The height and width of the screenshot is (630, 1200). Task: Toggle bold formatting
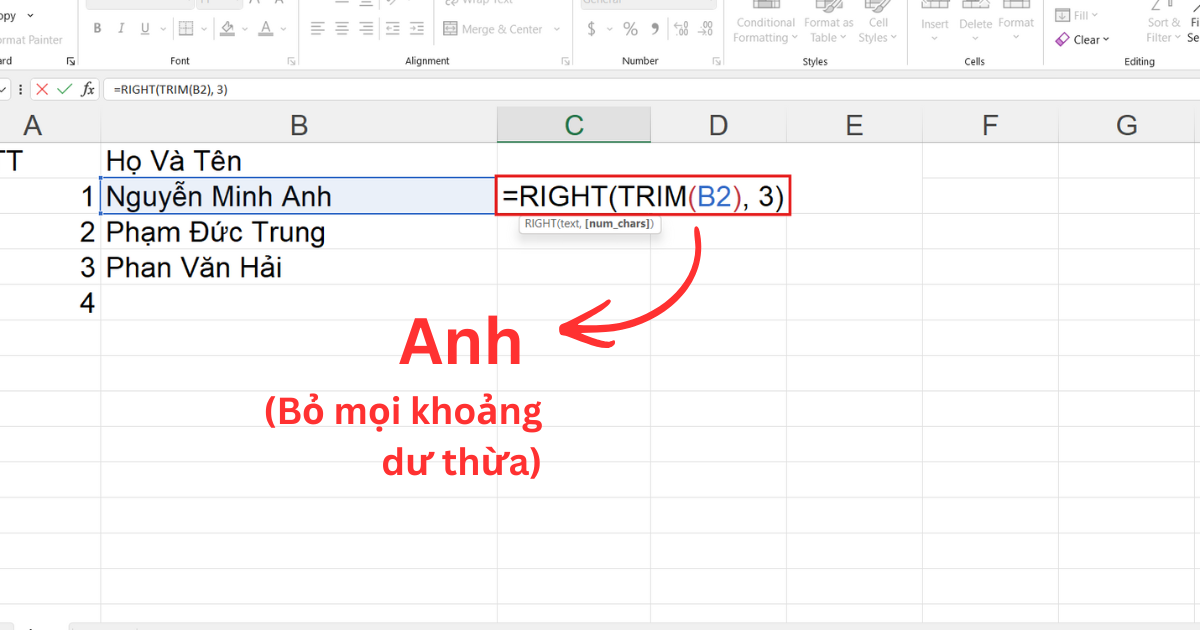pos(97,28)
